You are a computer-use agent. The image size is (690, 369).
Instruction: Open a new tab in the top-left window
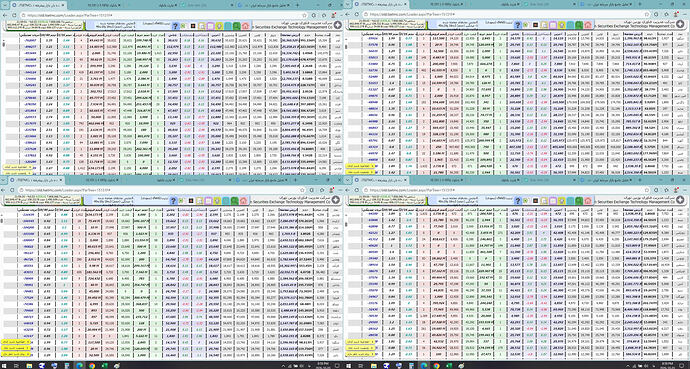(x=297, y=5)
